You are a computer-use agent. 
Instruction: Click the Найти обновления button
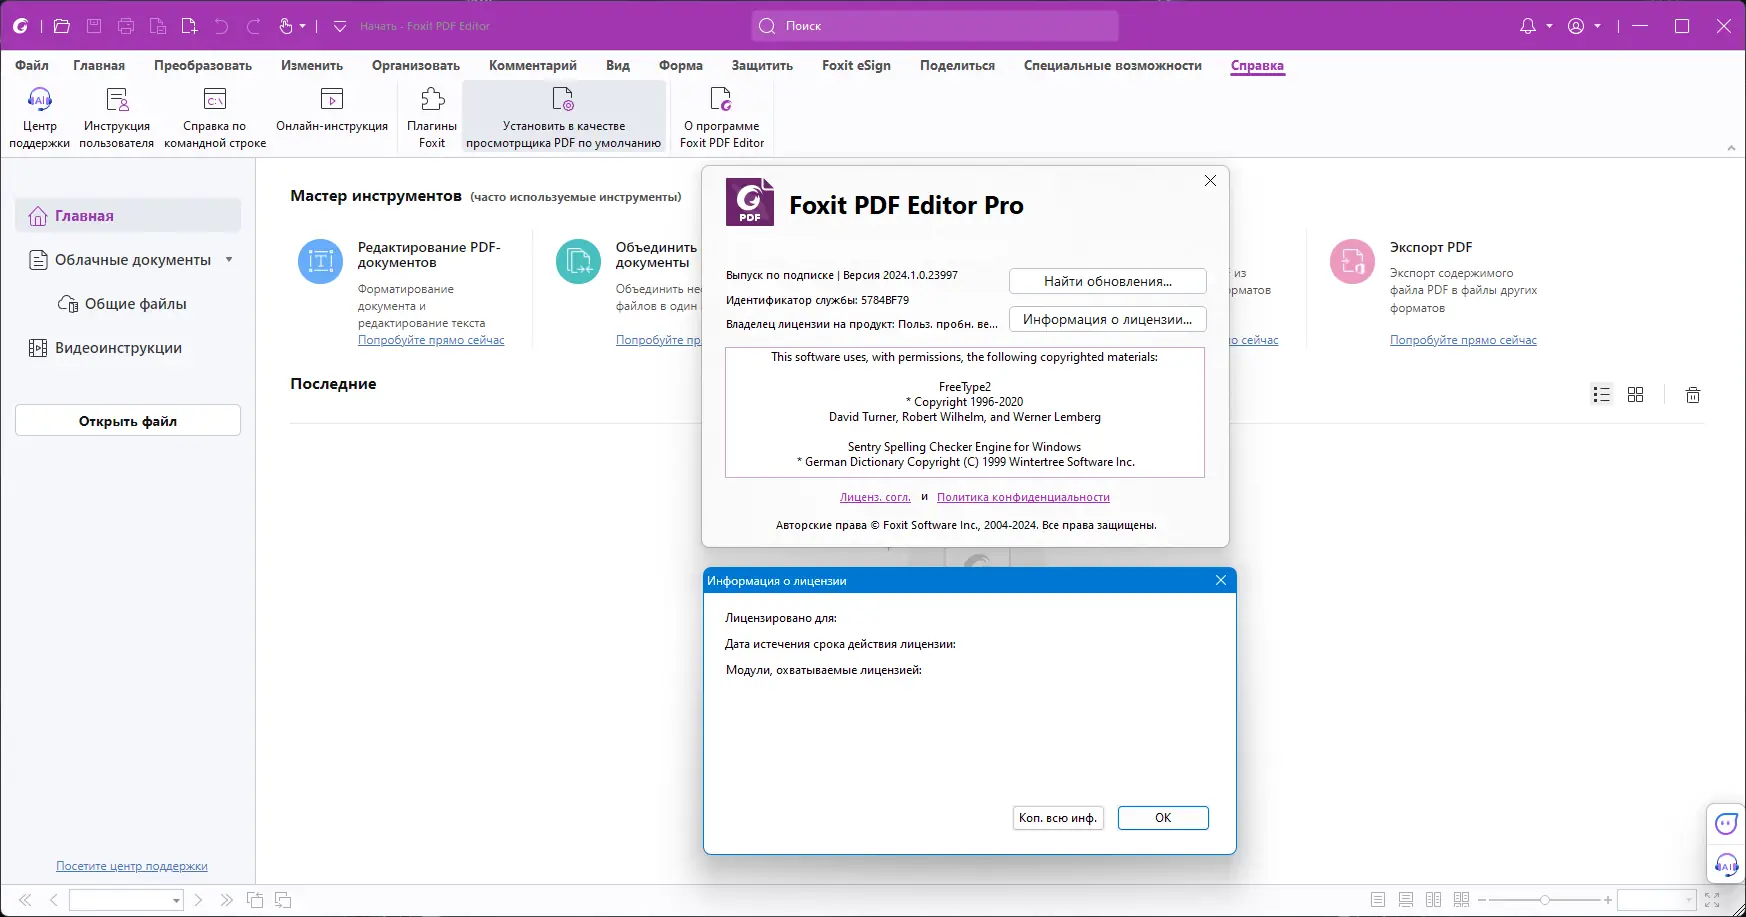pos(1108,281)
